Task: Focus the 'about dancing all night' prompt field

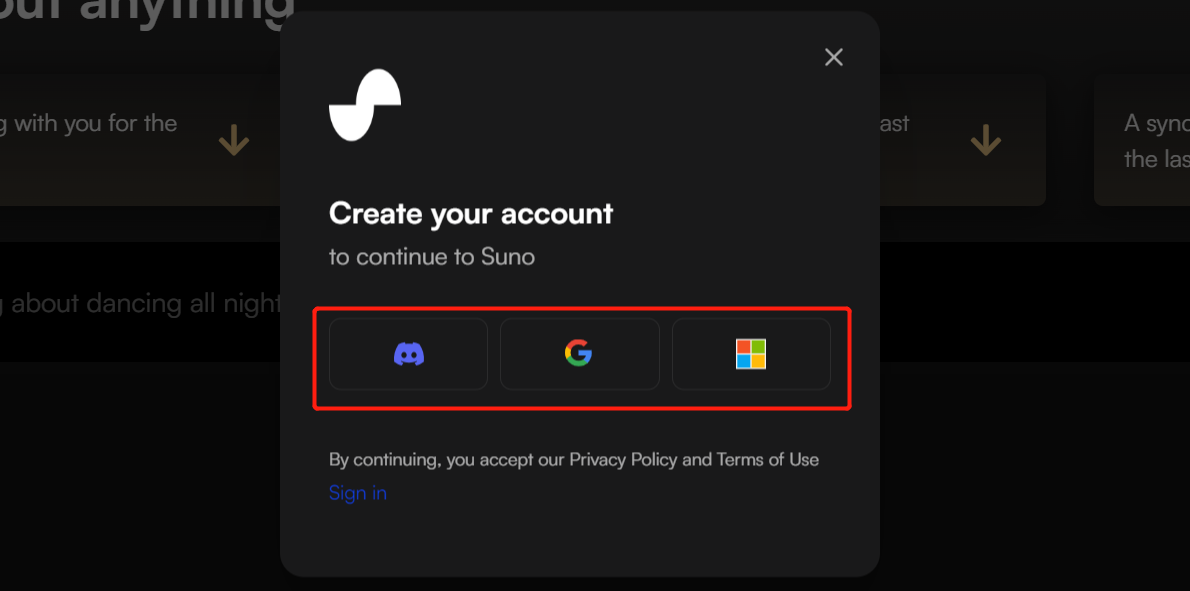Action: [140, 303]
